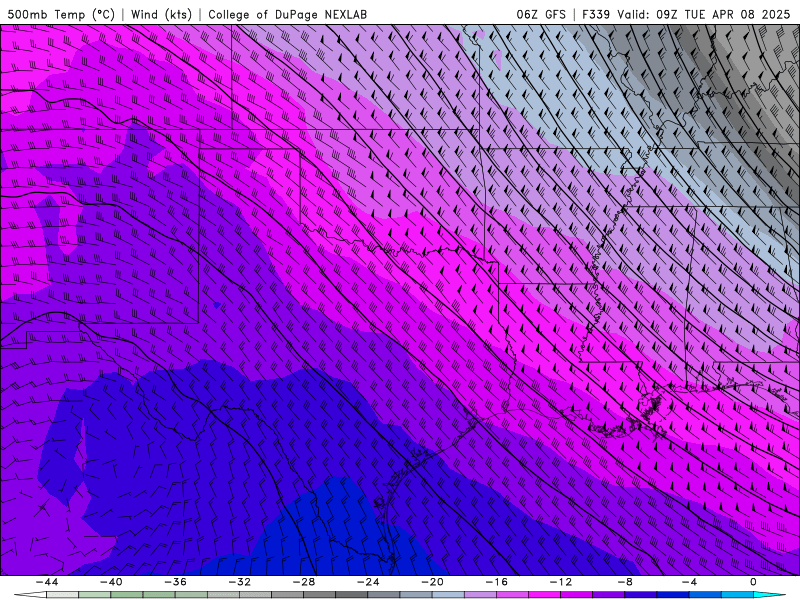Click the -20 colorbar label
This screenshot has width=800, height=600.
(432, 582)
